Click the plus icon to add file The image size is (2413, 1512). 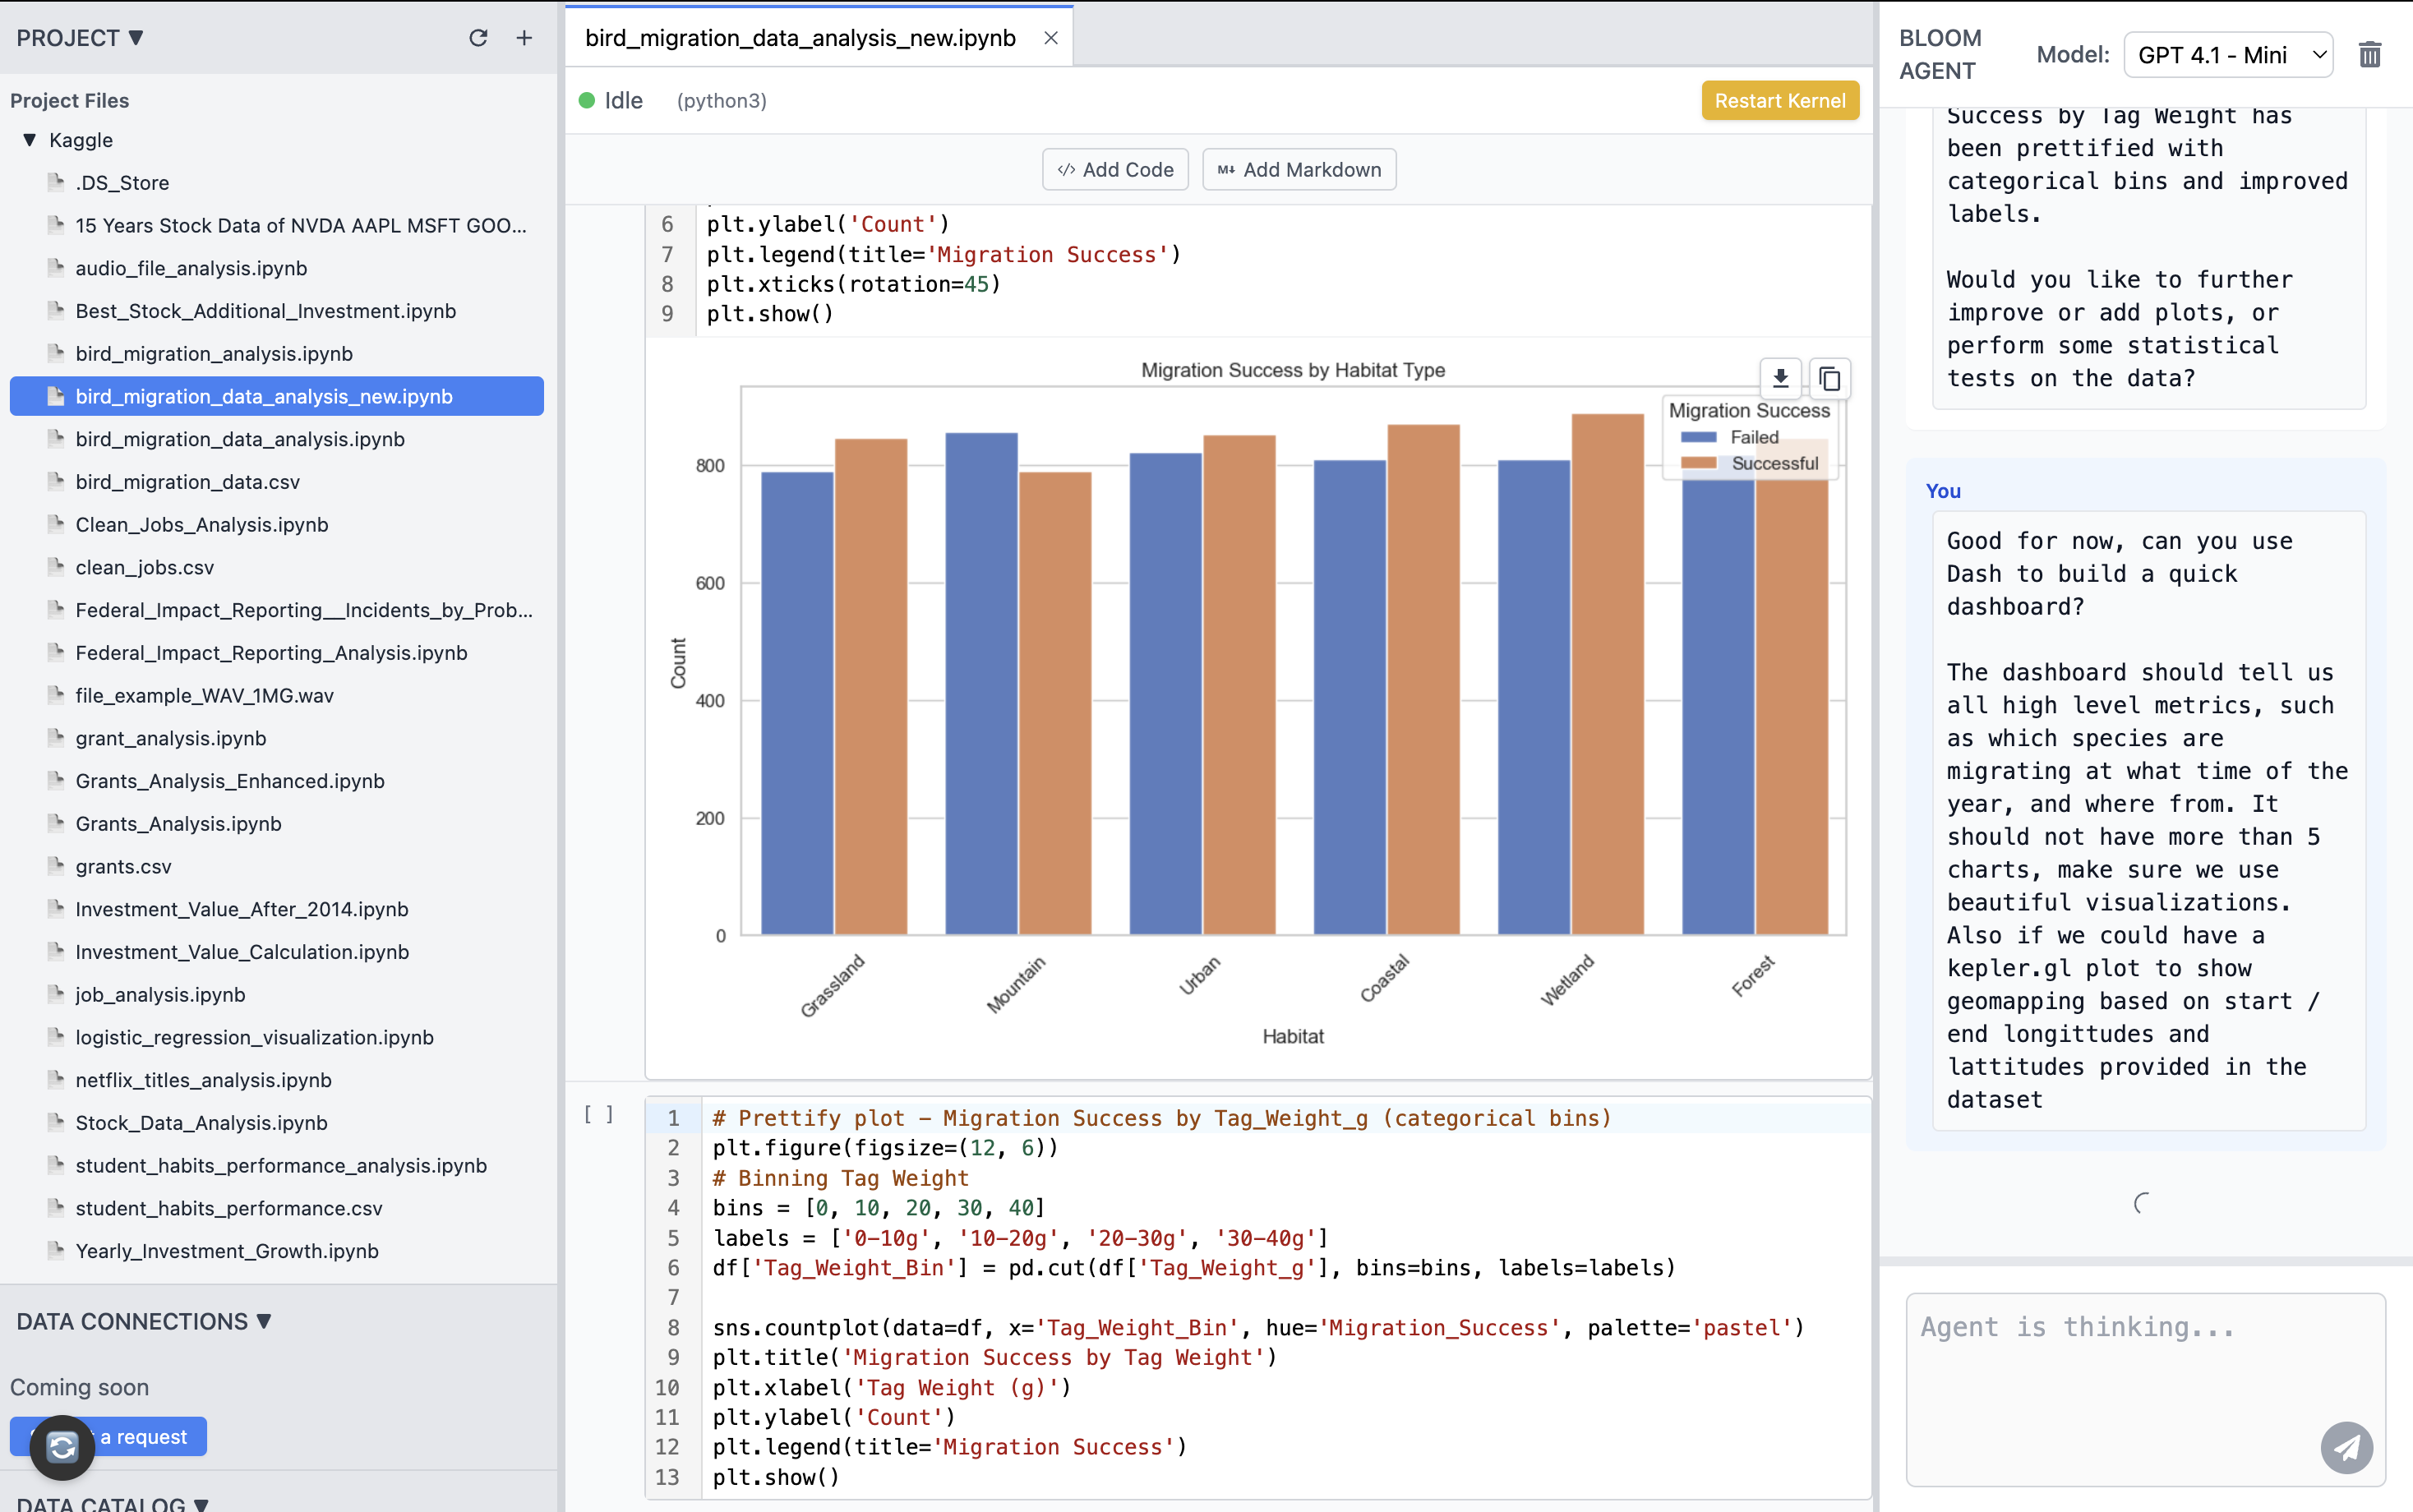524,38
